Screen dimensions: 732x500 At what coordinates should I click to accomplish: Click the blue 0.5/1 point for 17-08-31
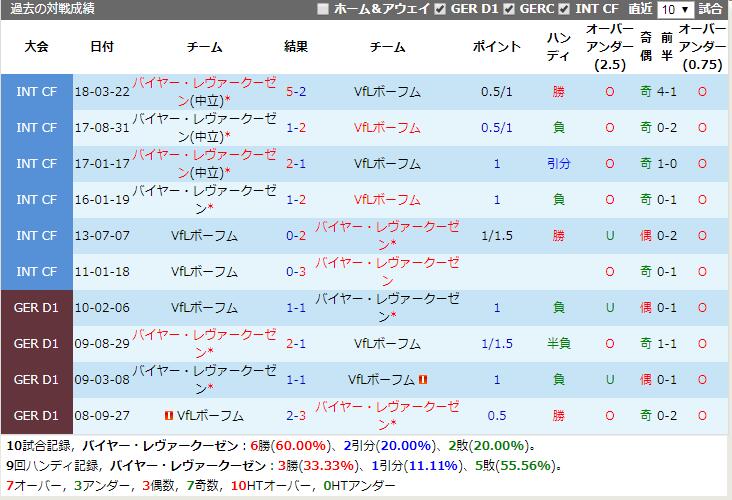pyautogui.click(x=497, y=127)
